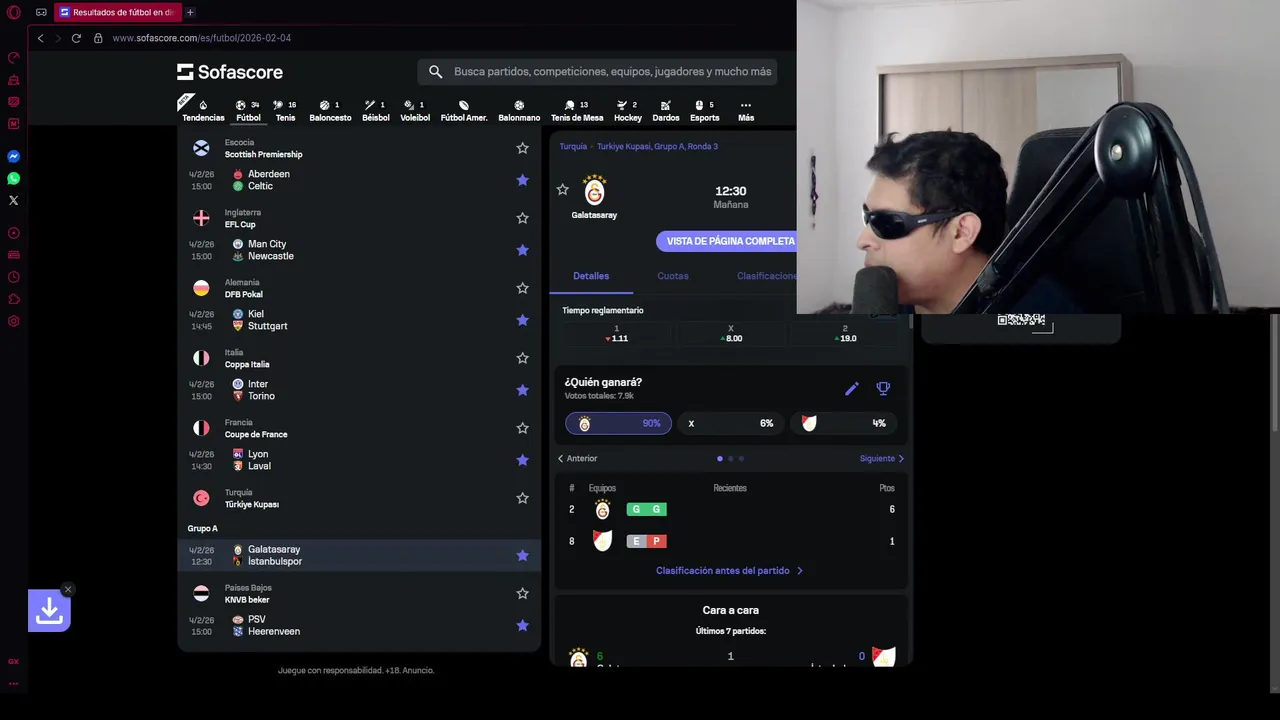Click Türkiye Kupası, Grupo A breadcrumb

(657, 146)
